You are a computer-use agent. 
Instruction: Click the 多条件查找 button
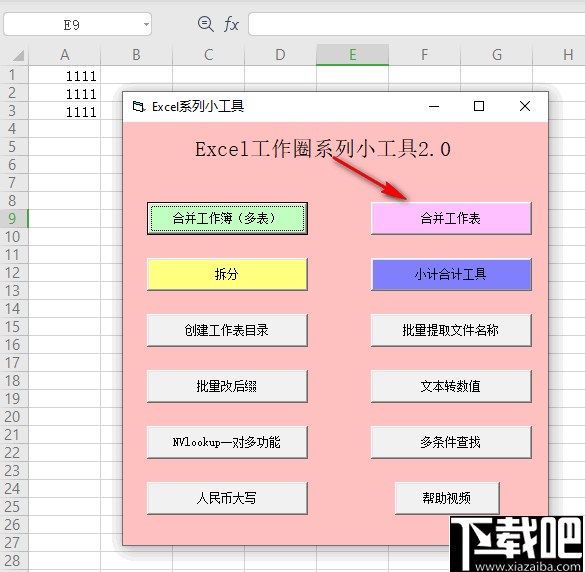point(451,442)
